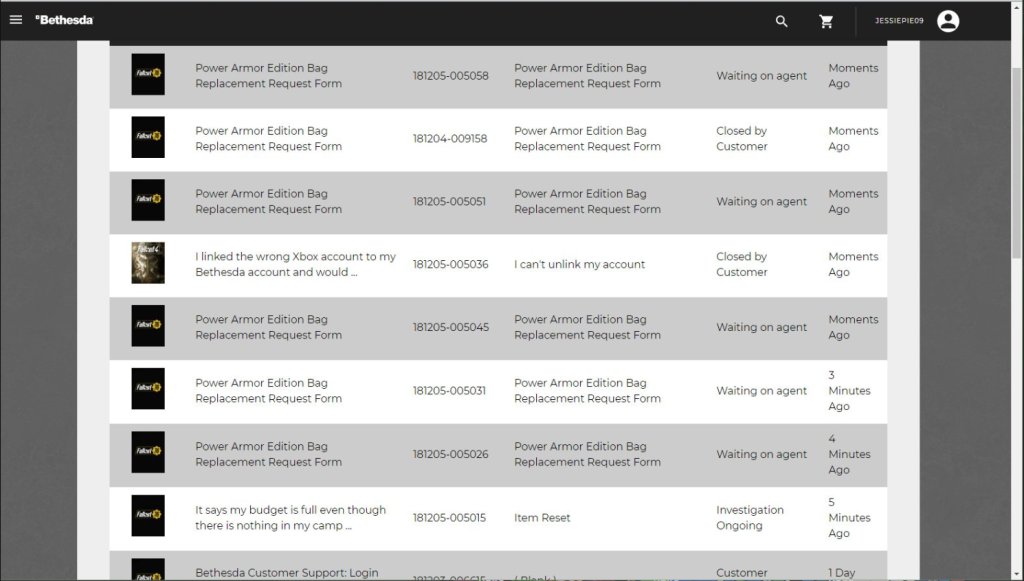Click Fallout thumbnail for ticket 181205-005058
The width and height of the screenshot is (1024, 581).
point(148,74)
